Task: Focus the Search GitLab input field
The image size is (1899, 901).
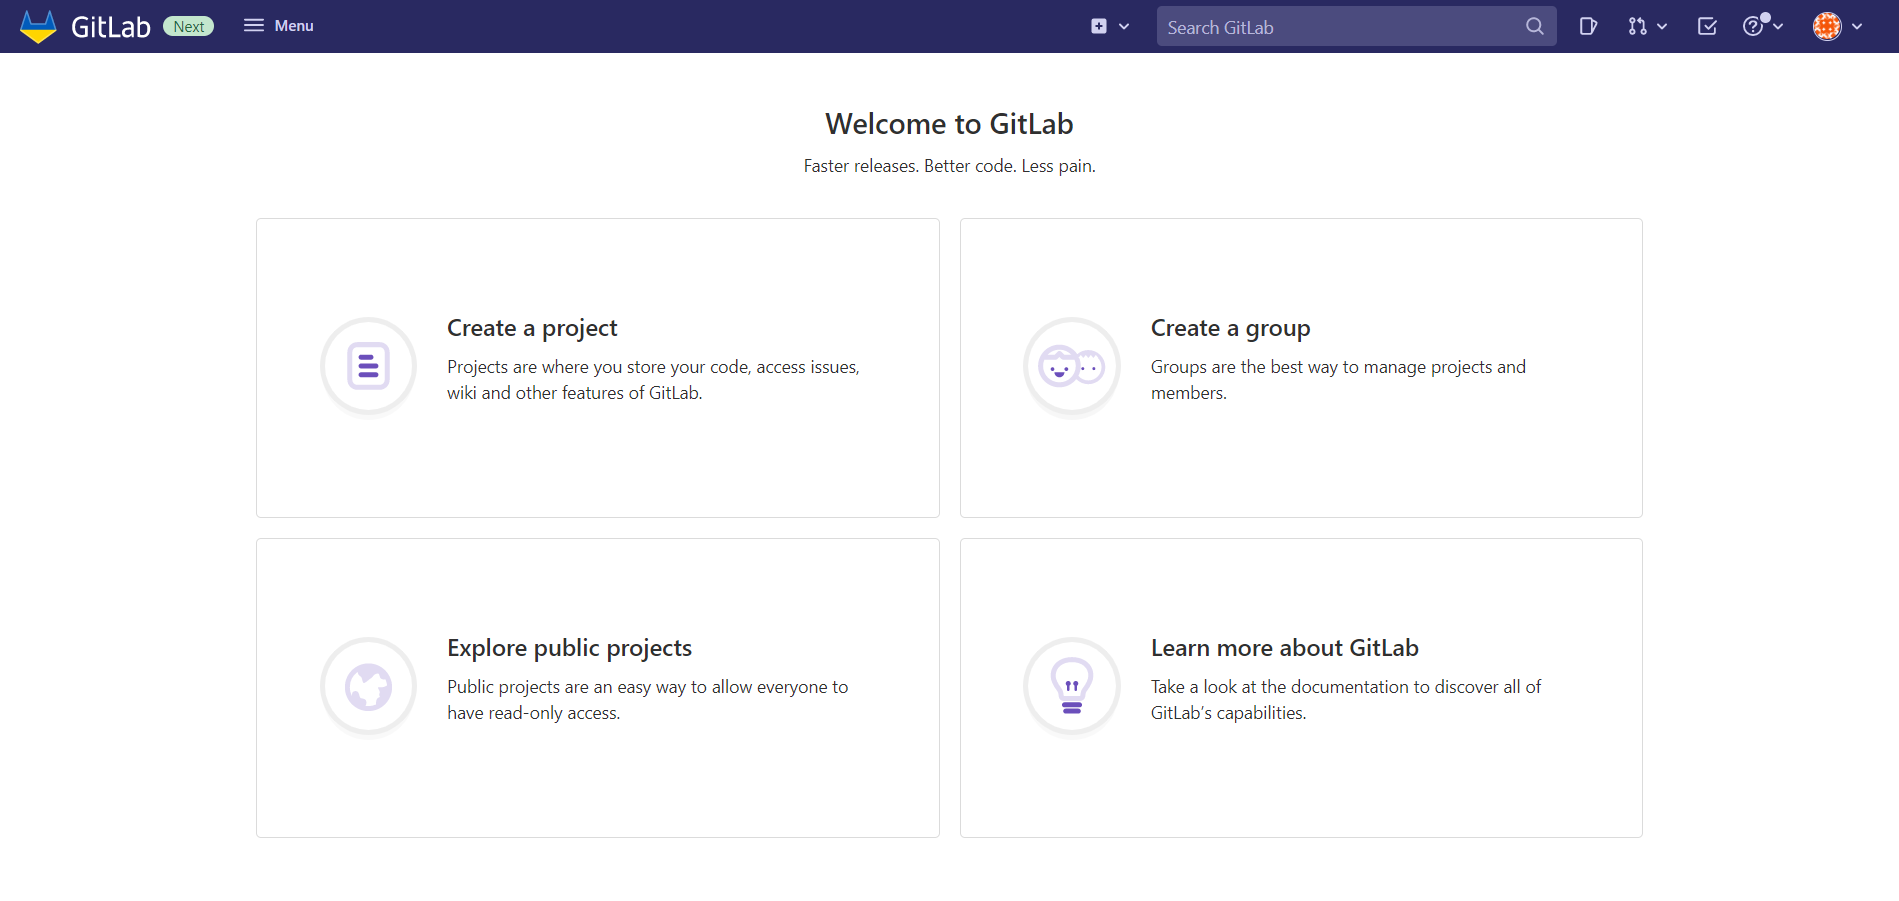Action: 1340,27
